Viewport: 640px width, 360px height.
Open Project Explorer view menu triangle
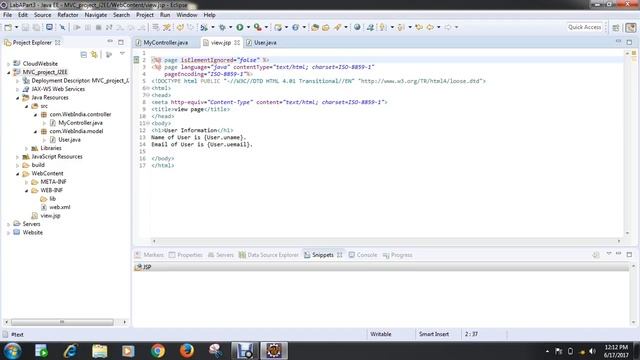(122, 54)
